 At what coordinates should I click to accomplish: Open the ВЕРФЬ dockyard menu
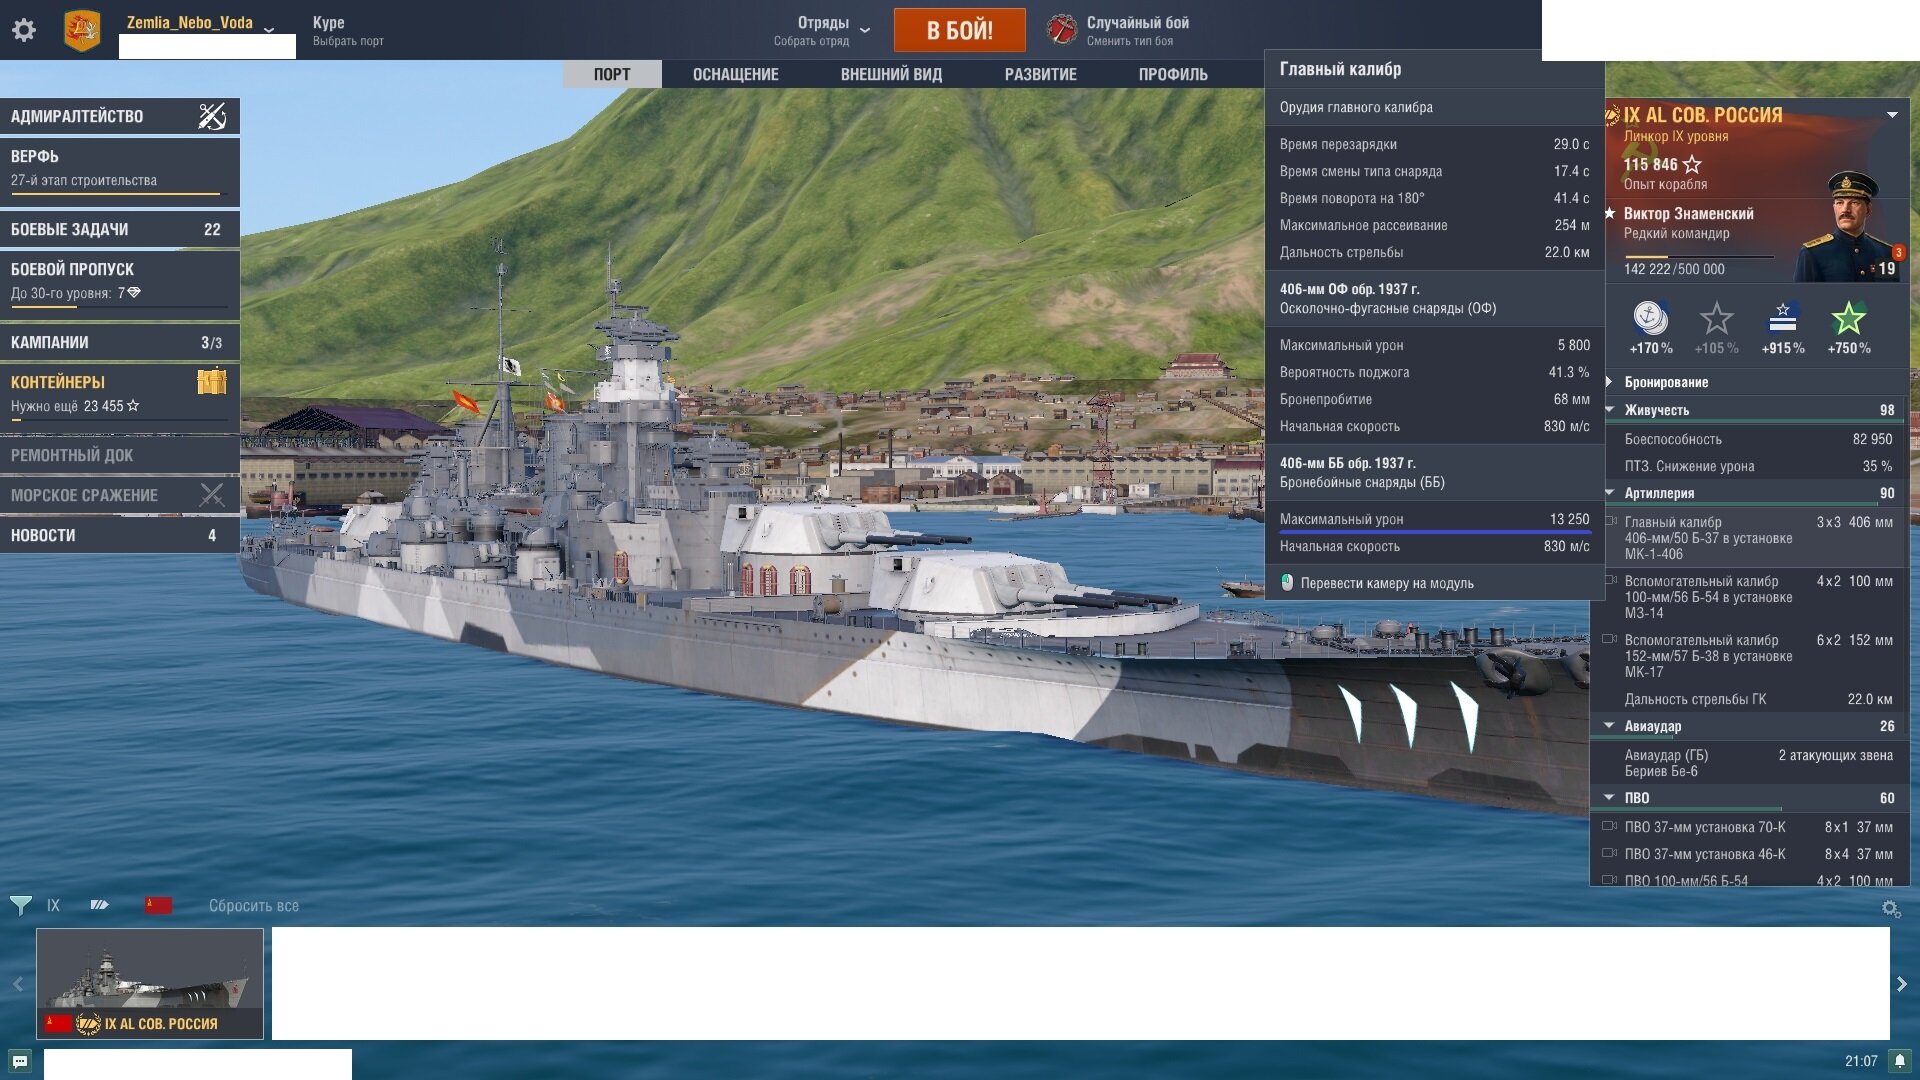pos(120,170)
